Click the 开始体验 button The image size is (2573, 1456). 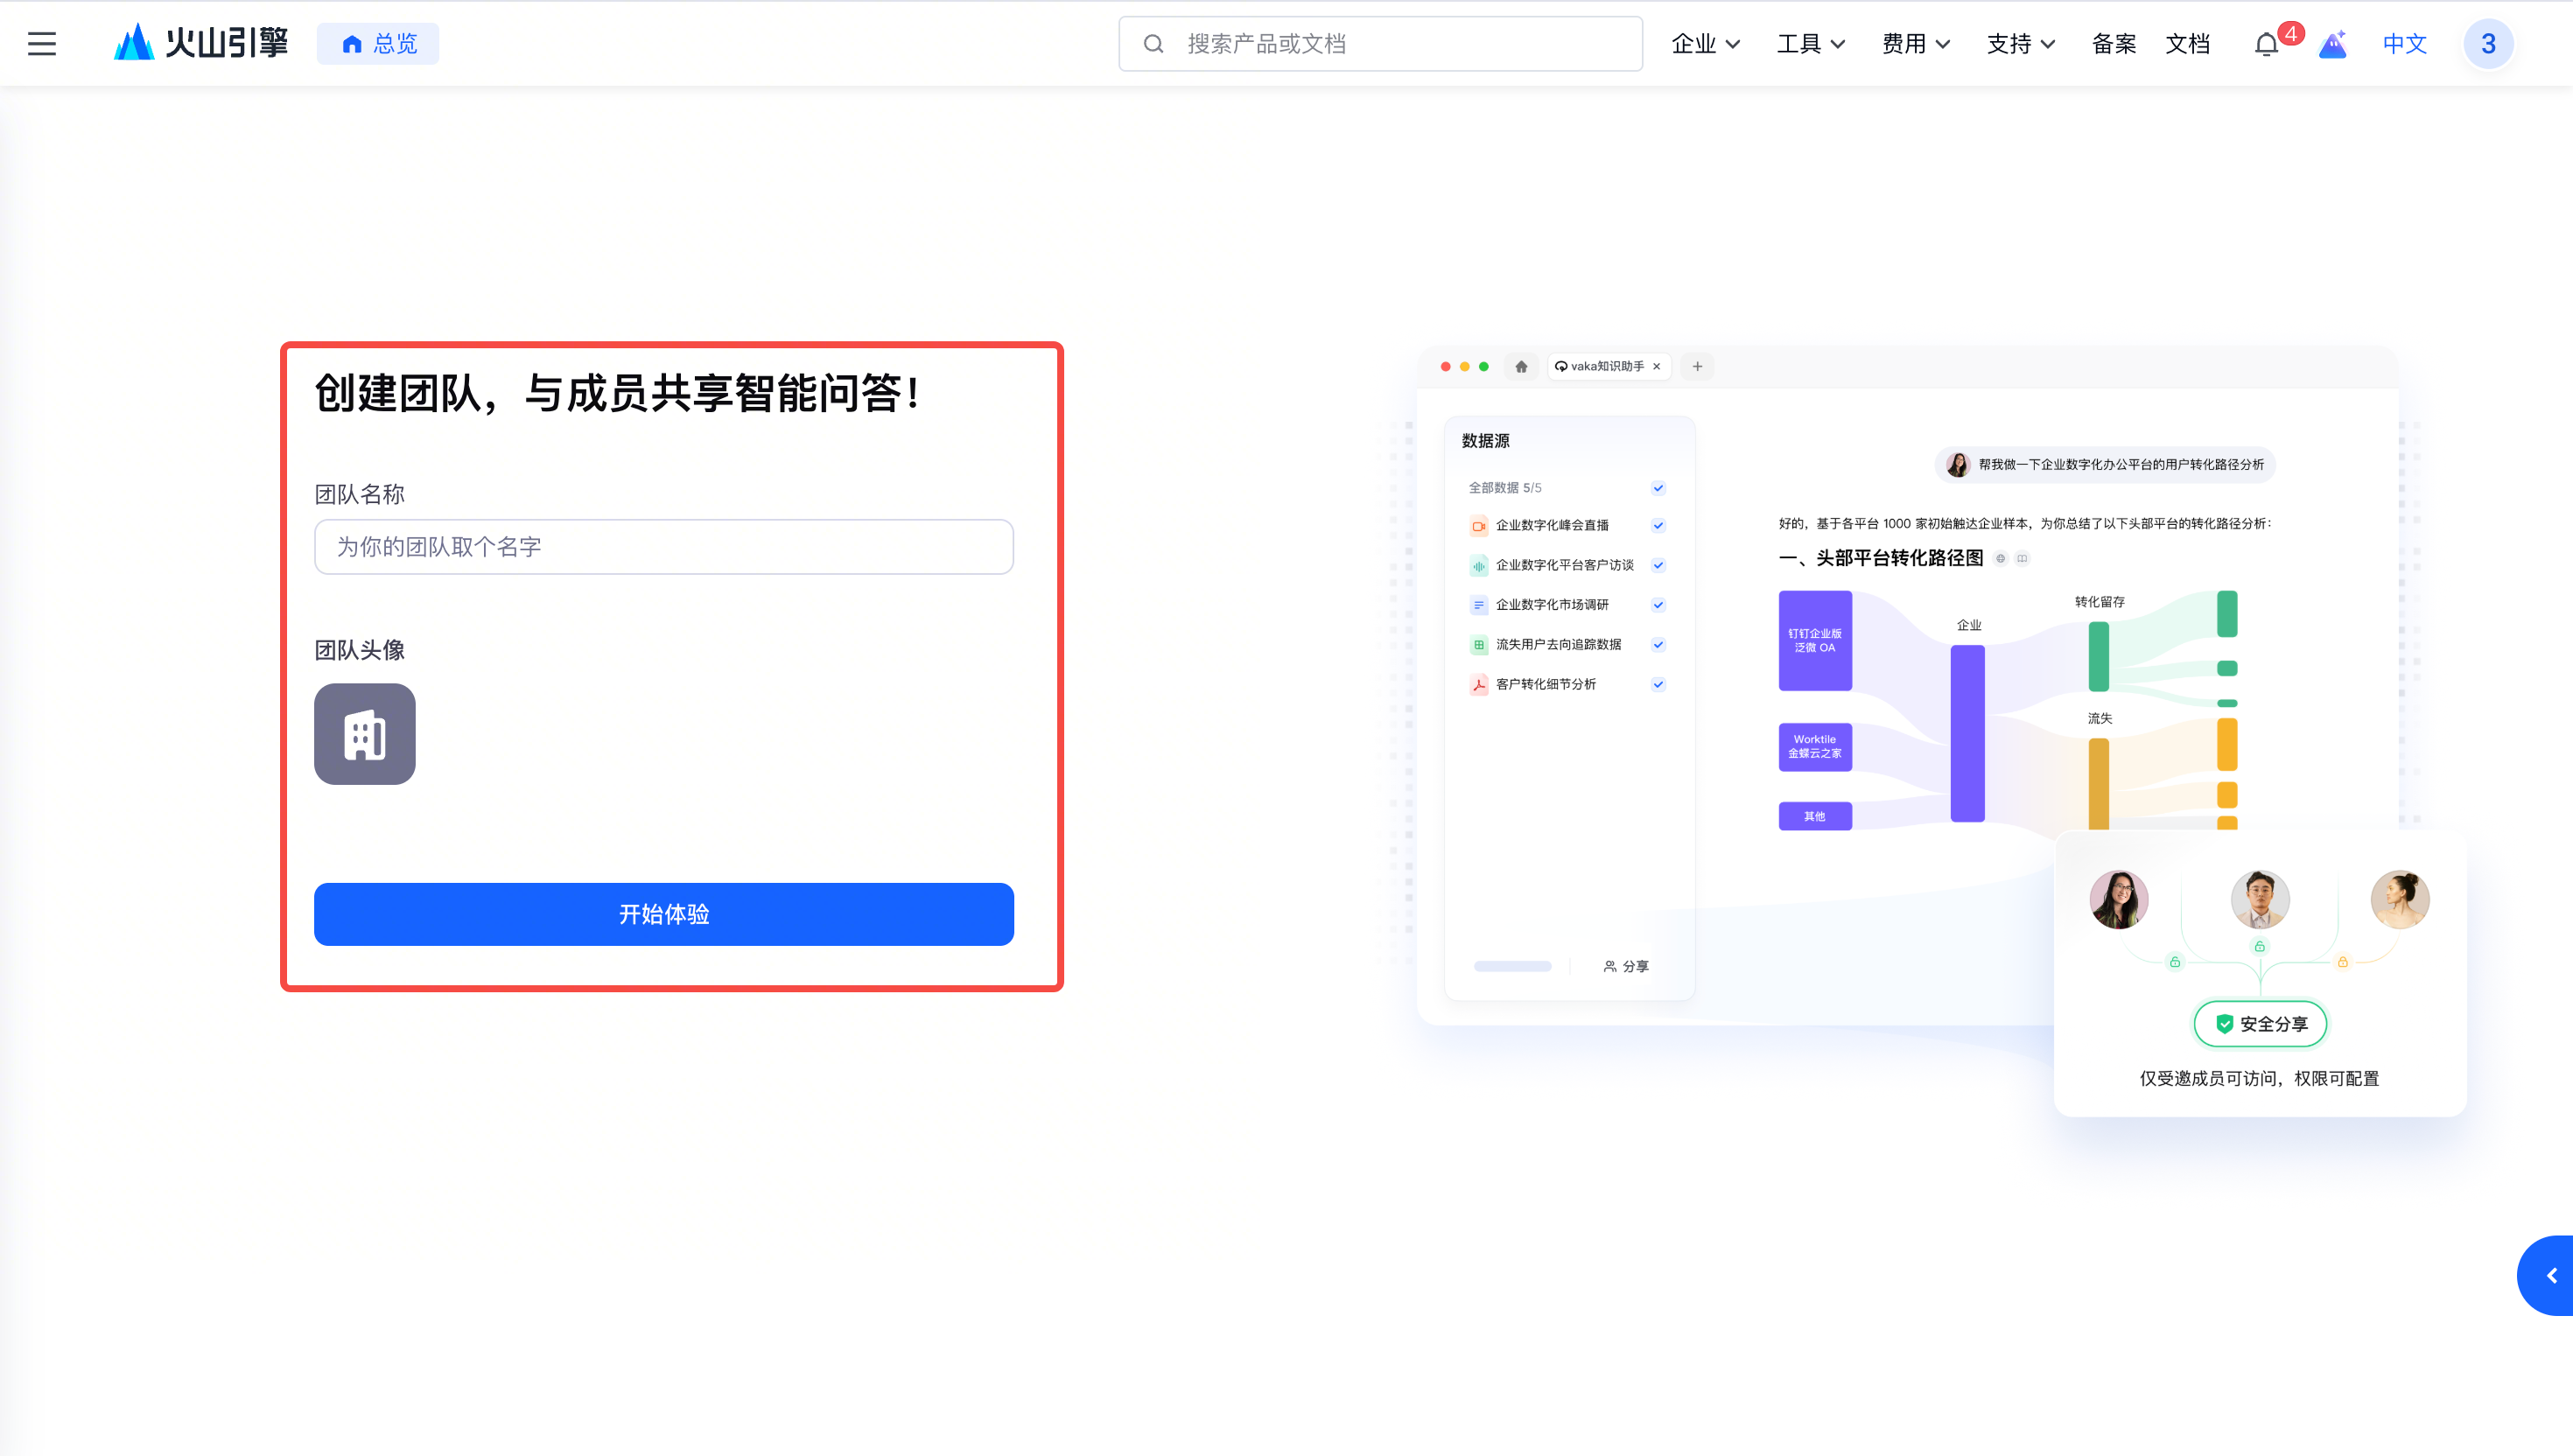point(664,914)
